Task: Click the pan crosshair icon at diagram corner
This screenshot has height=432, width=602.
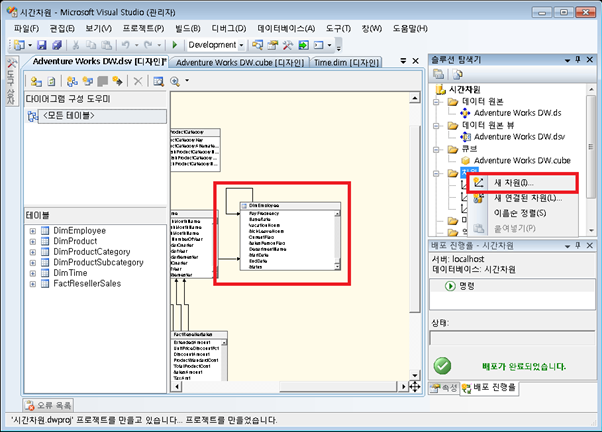Action: (x=415, y=386)
